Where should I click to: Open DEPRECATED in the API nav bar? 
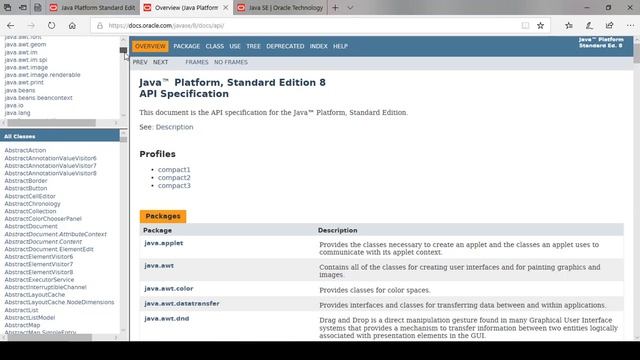pyautogui.click(x=285, y=47)
